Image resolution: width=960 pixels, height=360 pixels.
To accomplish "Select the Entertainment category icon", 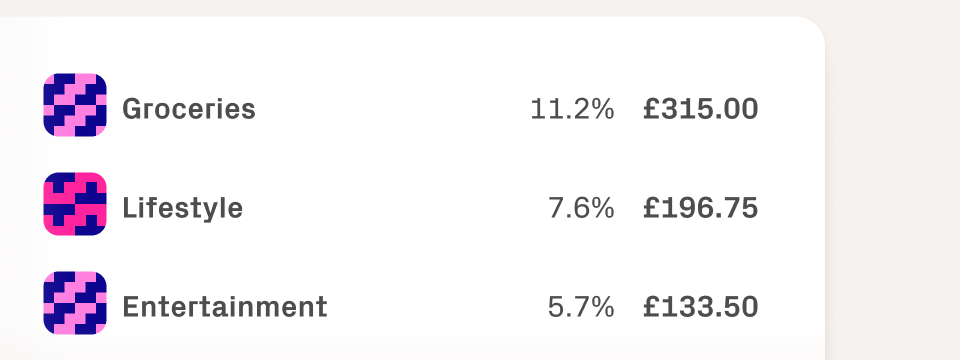I will 75,303.
